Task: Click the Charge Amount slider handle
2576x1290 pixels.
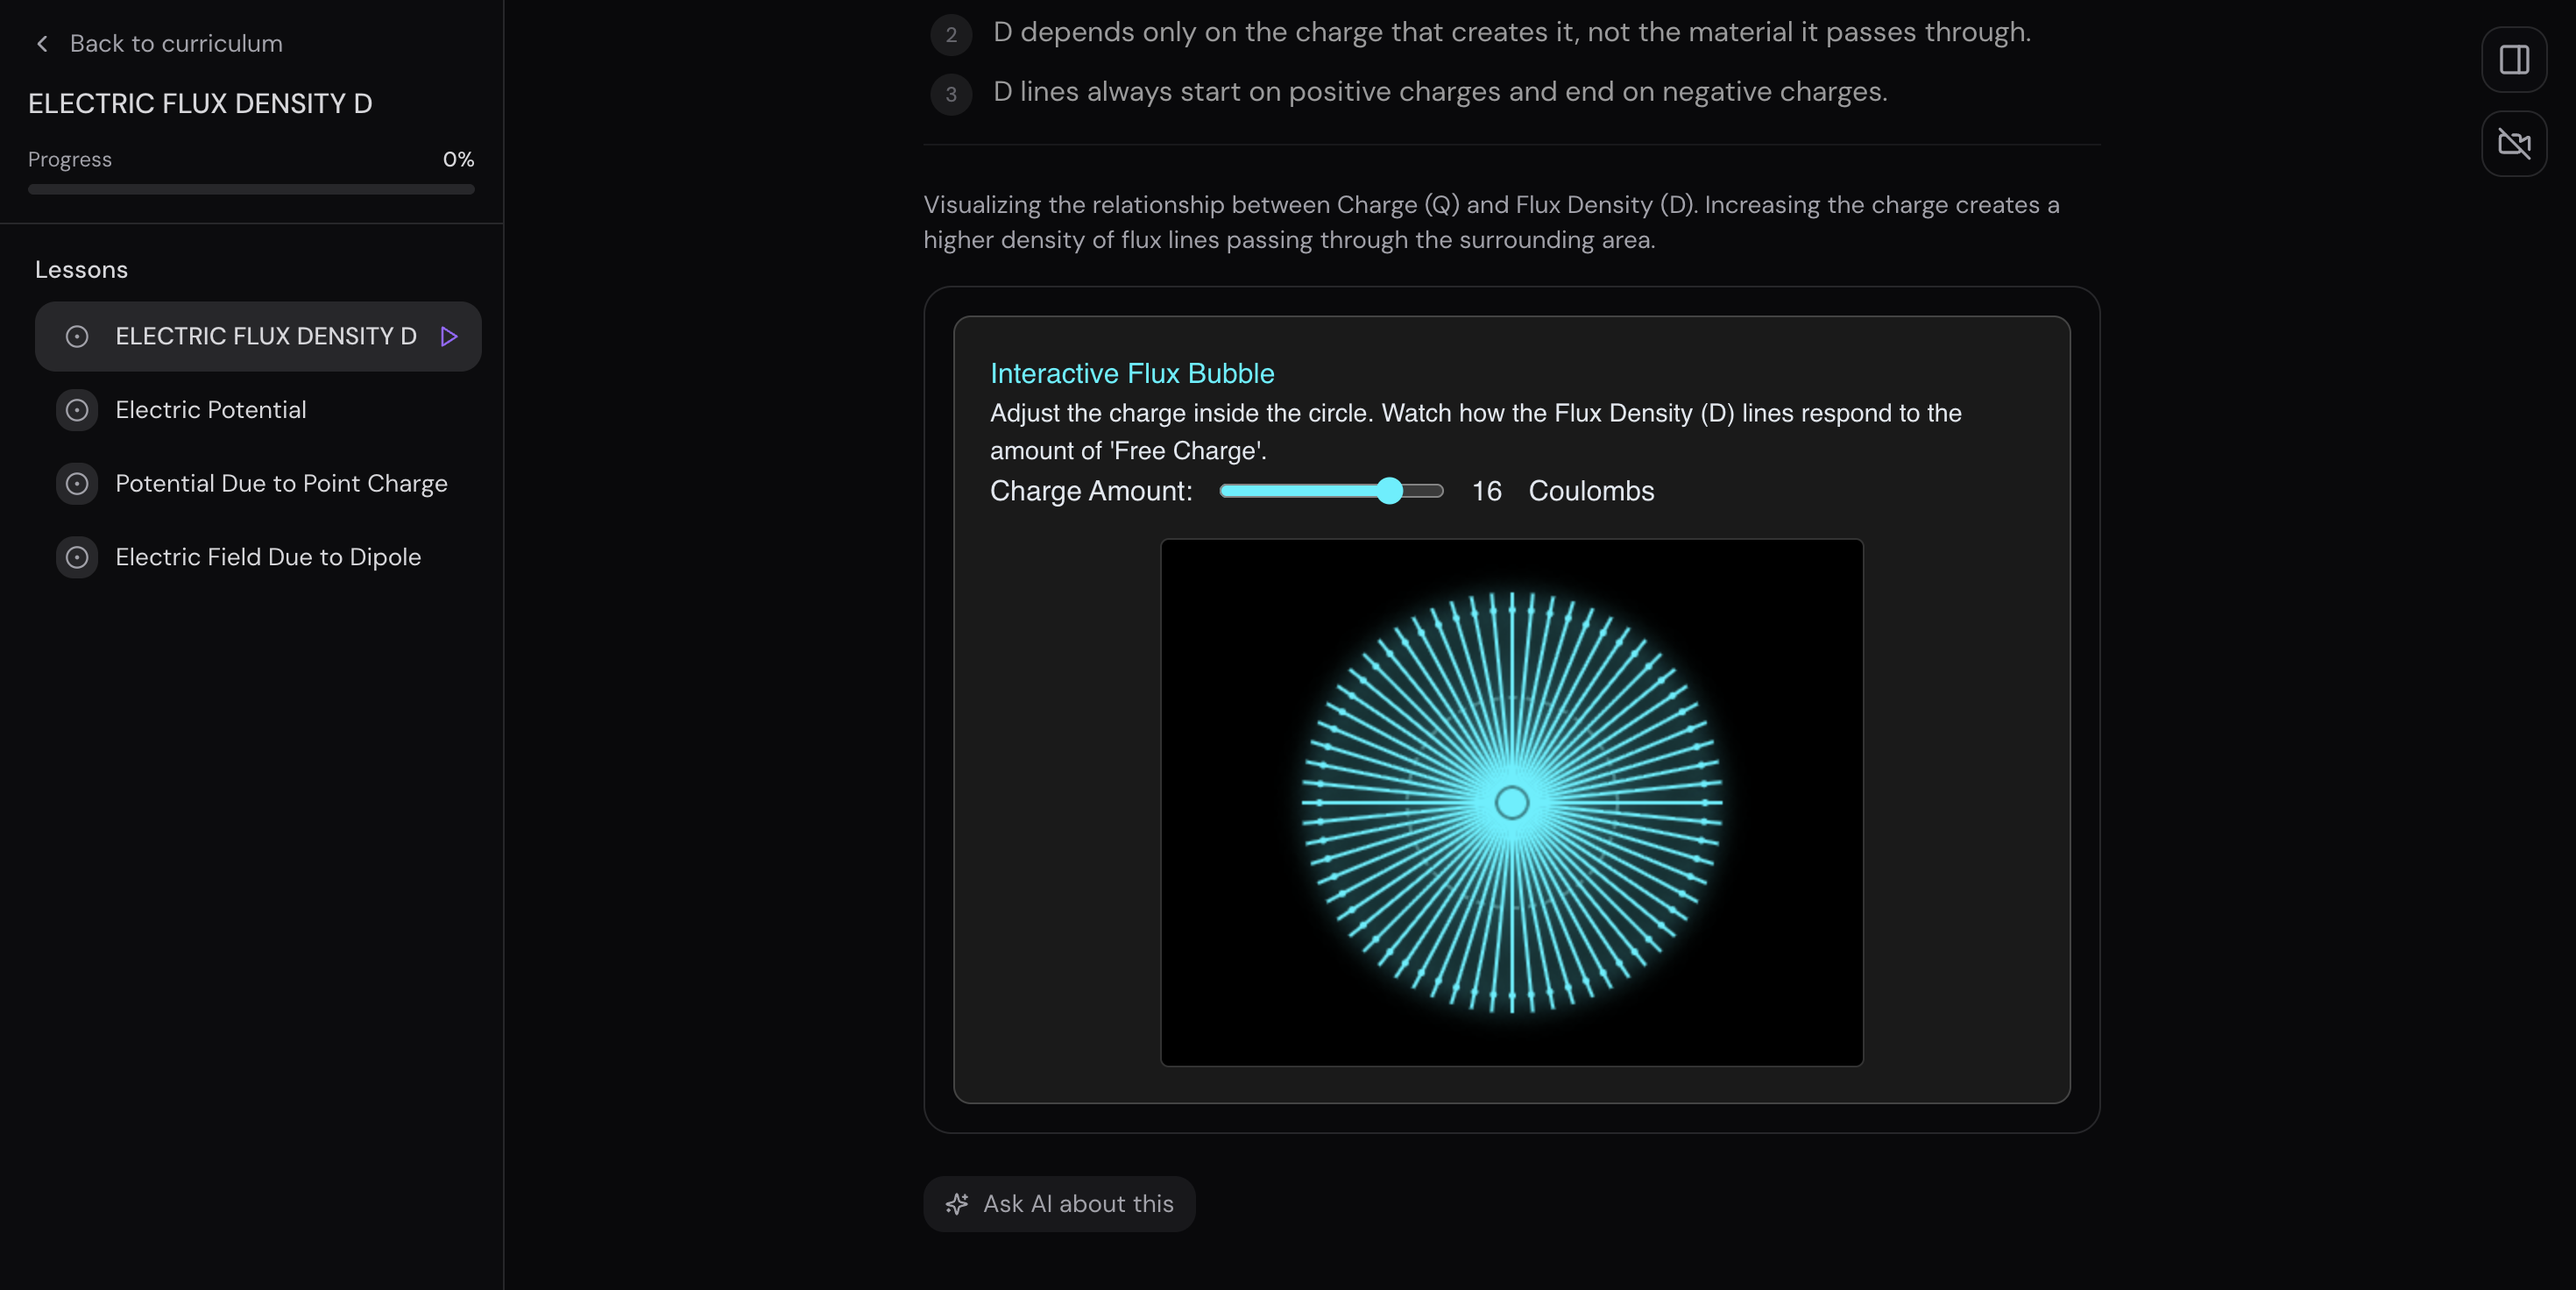Action: (x=1389, y=491)
